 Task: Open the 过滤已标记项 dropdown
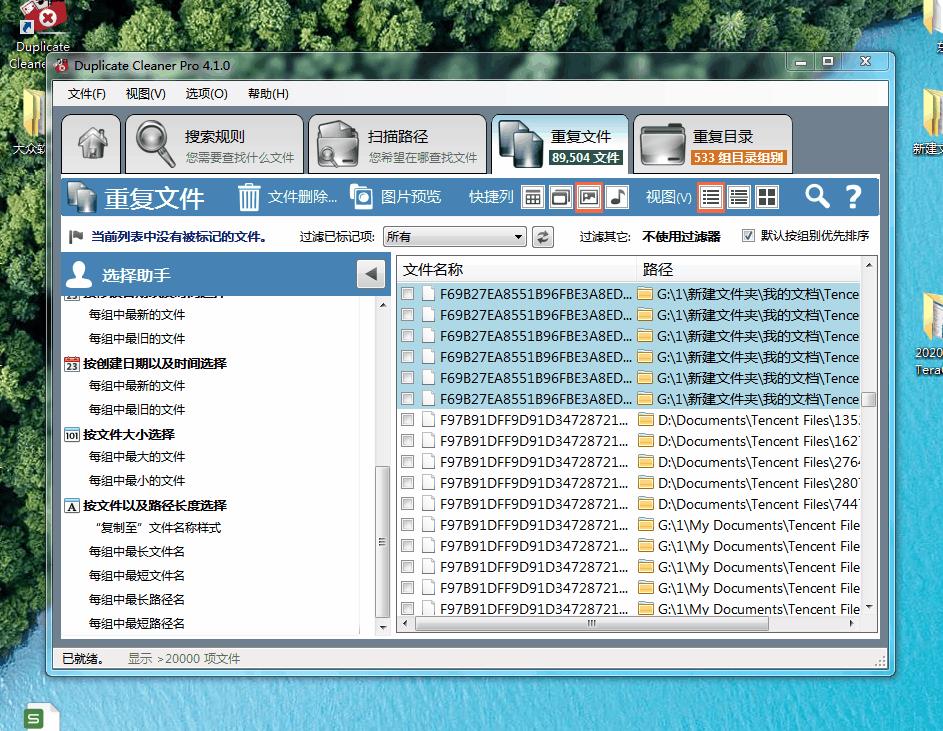(x=454, y=236)
